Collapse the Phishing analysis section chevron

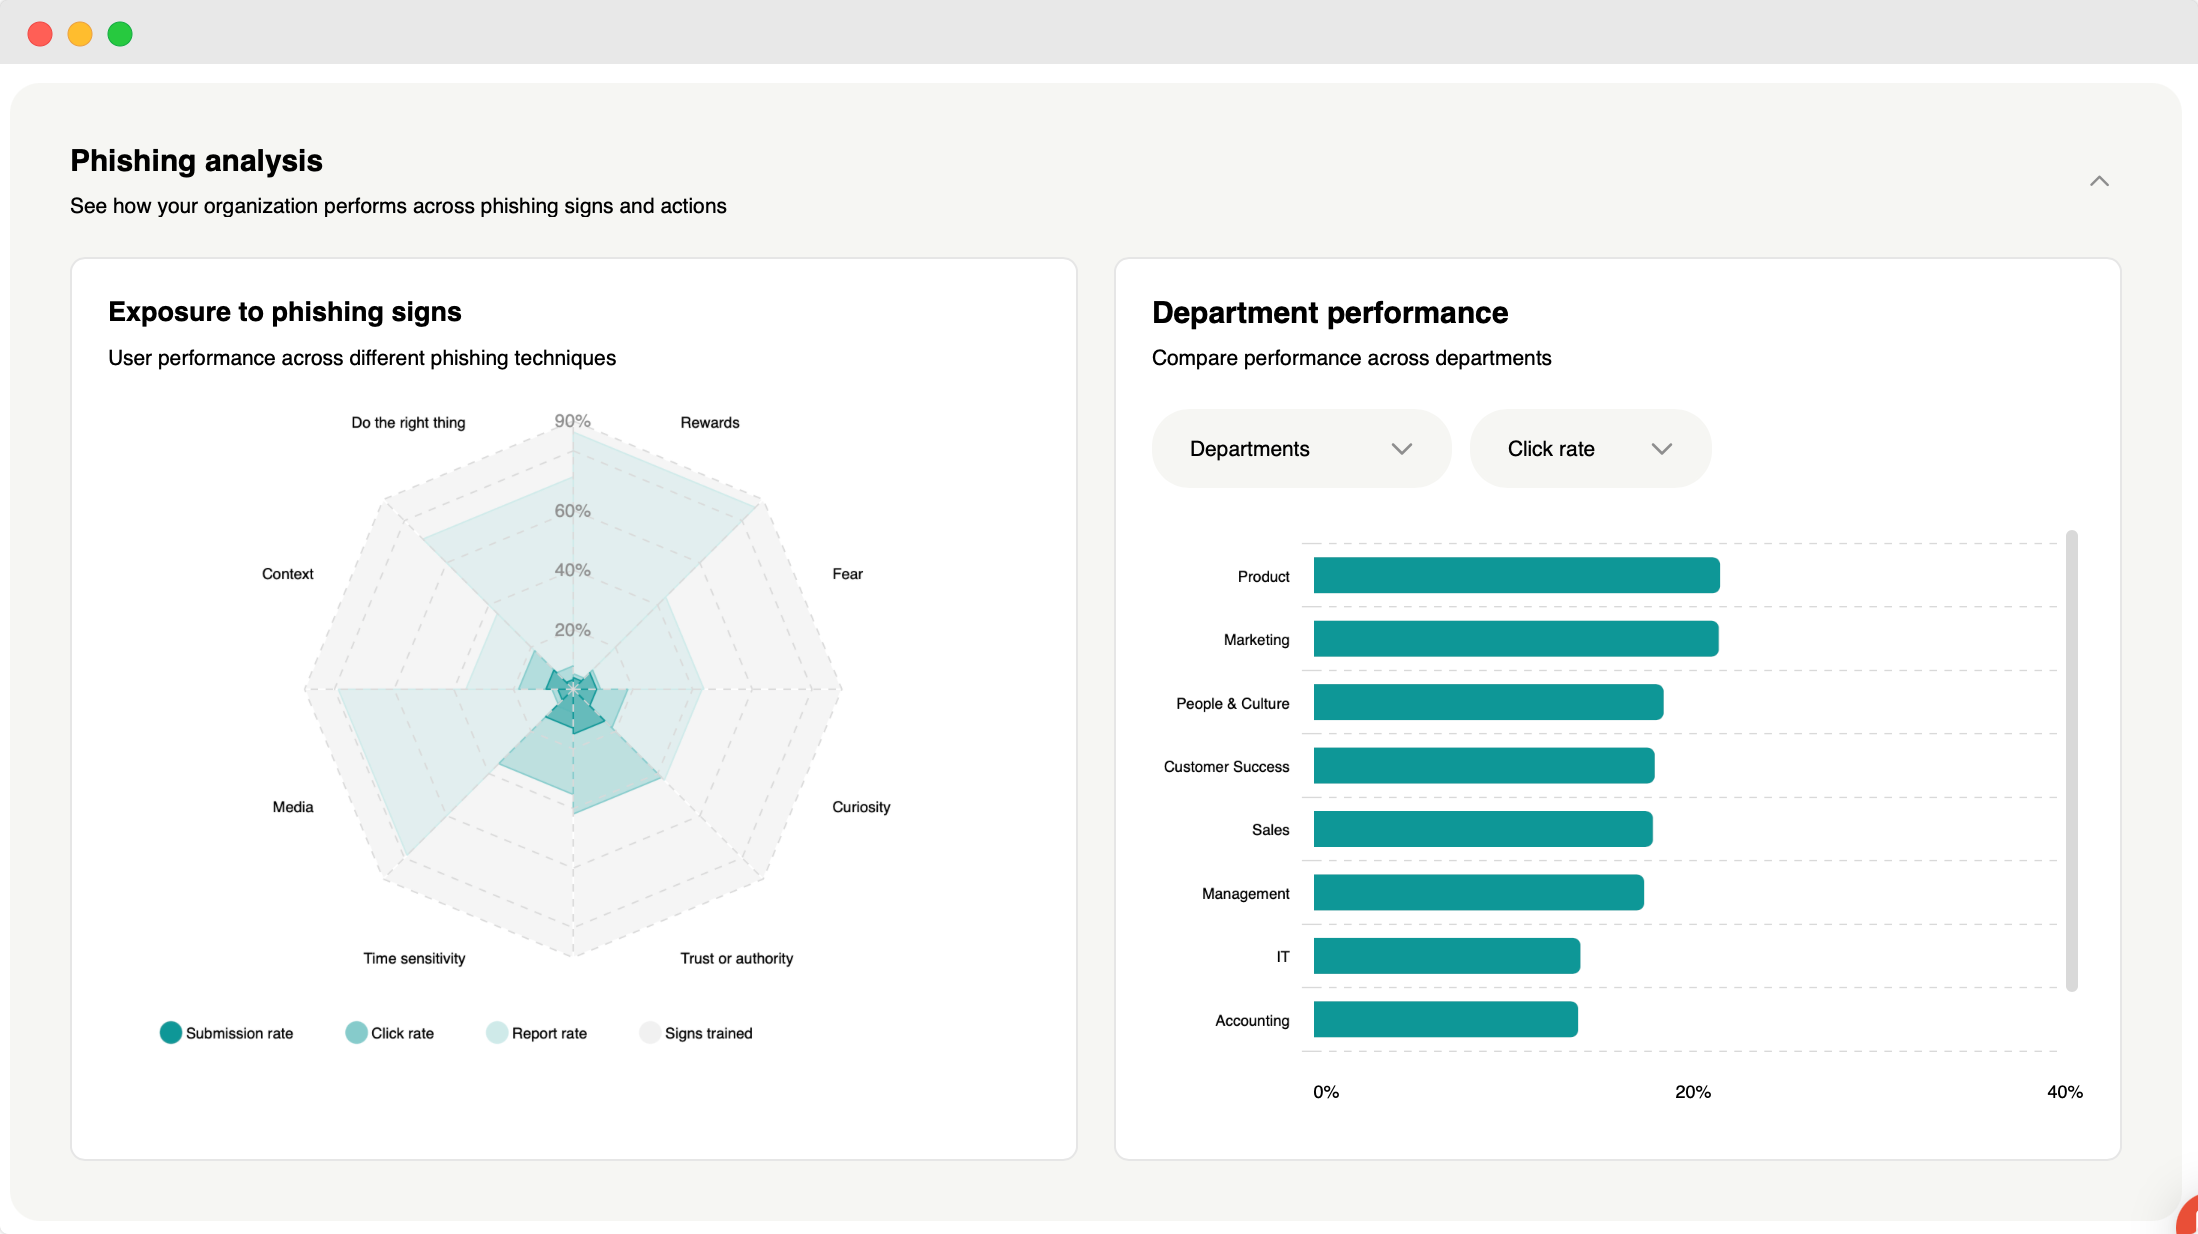tap(2099, 181)
